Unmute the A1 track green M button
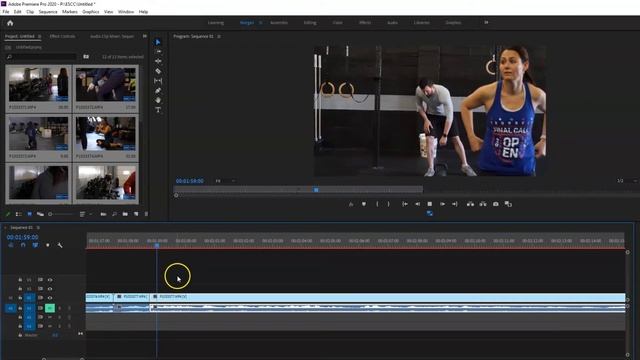Viewport: 640px width, 360px height. [50, 308]
